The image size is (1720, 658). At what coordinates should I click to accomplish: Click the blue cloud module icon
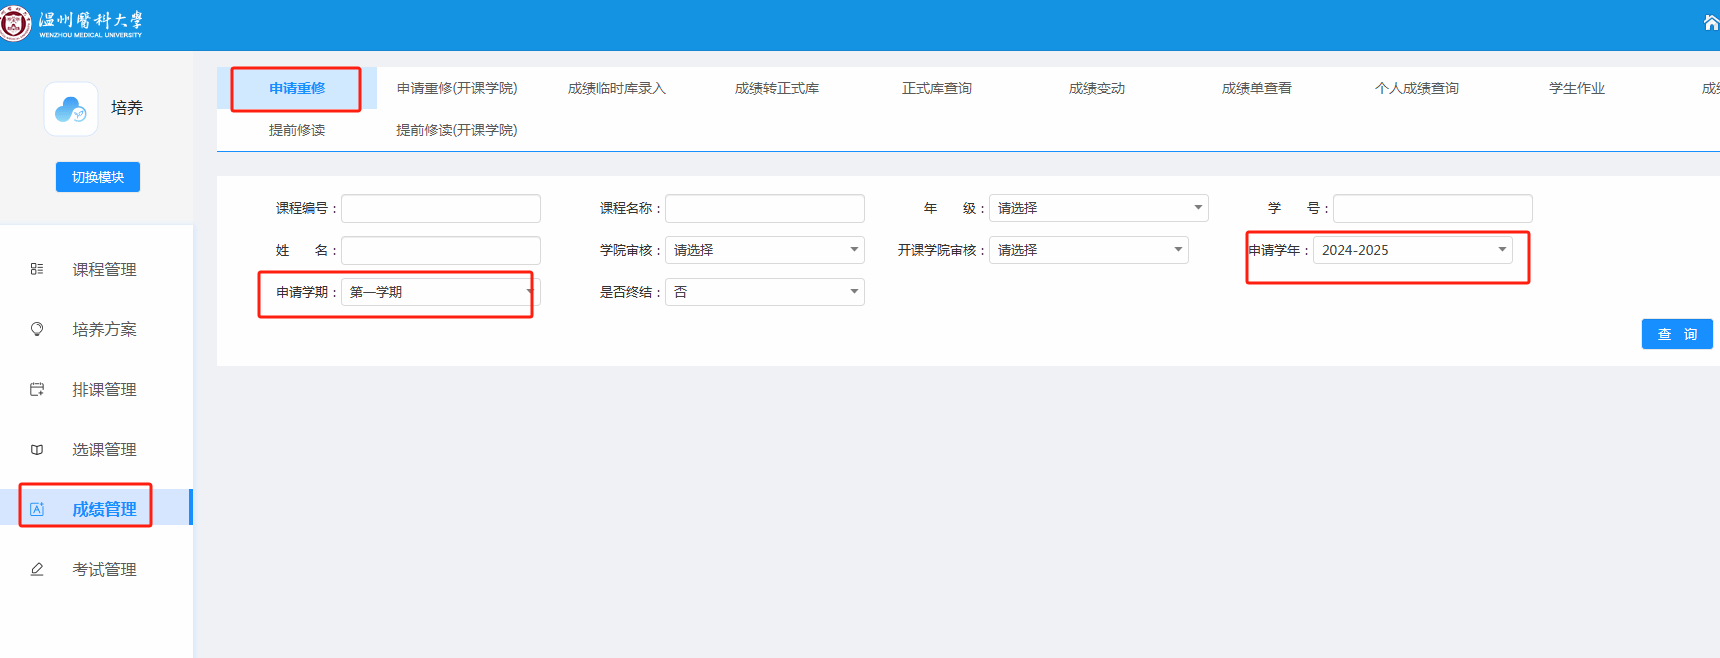pyautogui.click(x=71, y=109)
